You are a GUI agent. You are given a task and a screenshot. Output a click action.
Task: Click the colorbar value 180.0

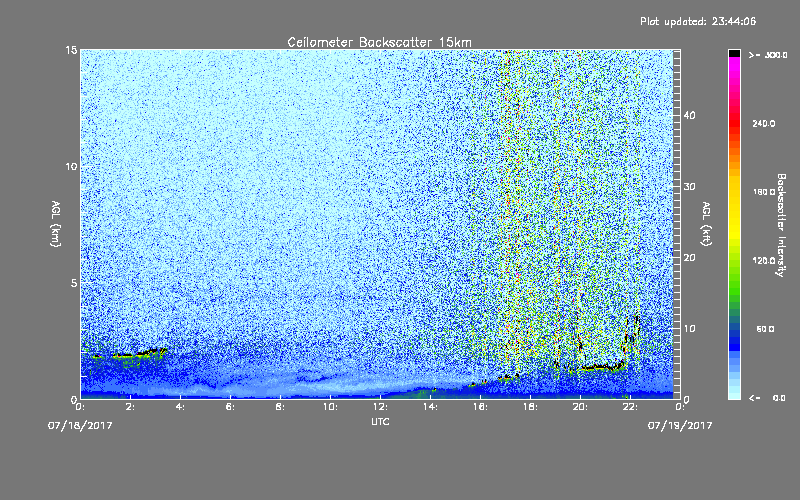[764, 192]
